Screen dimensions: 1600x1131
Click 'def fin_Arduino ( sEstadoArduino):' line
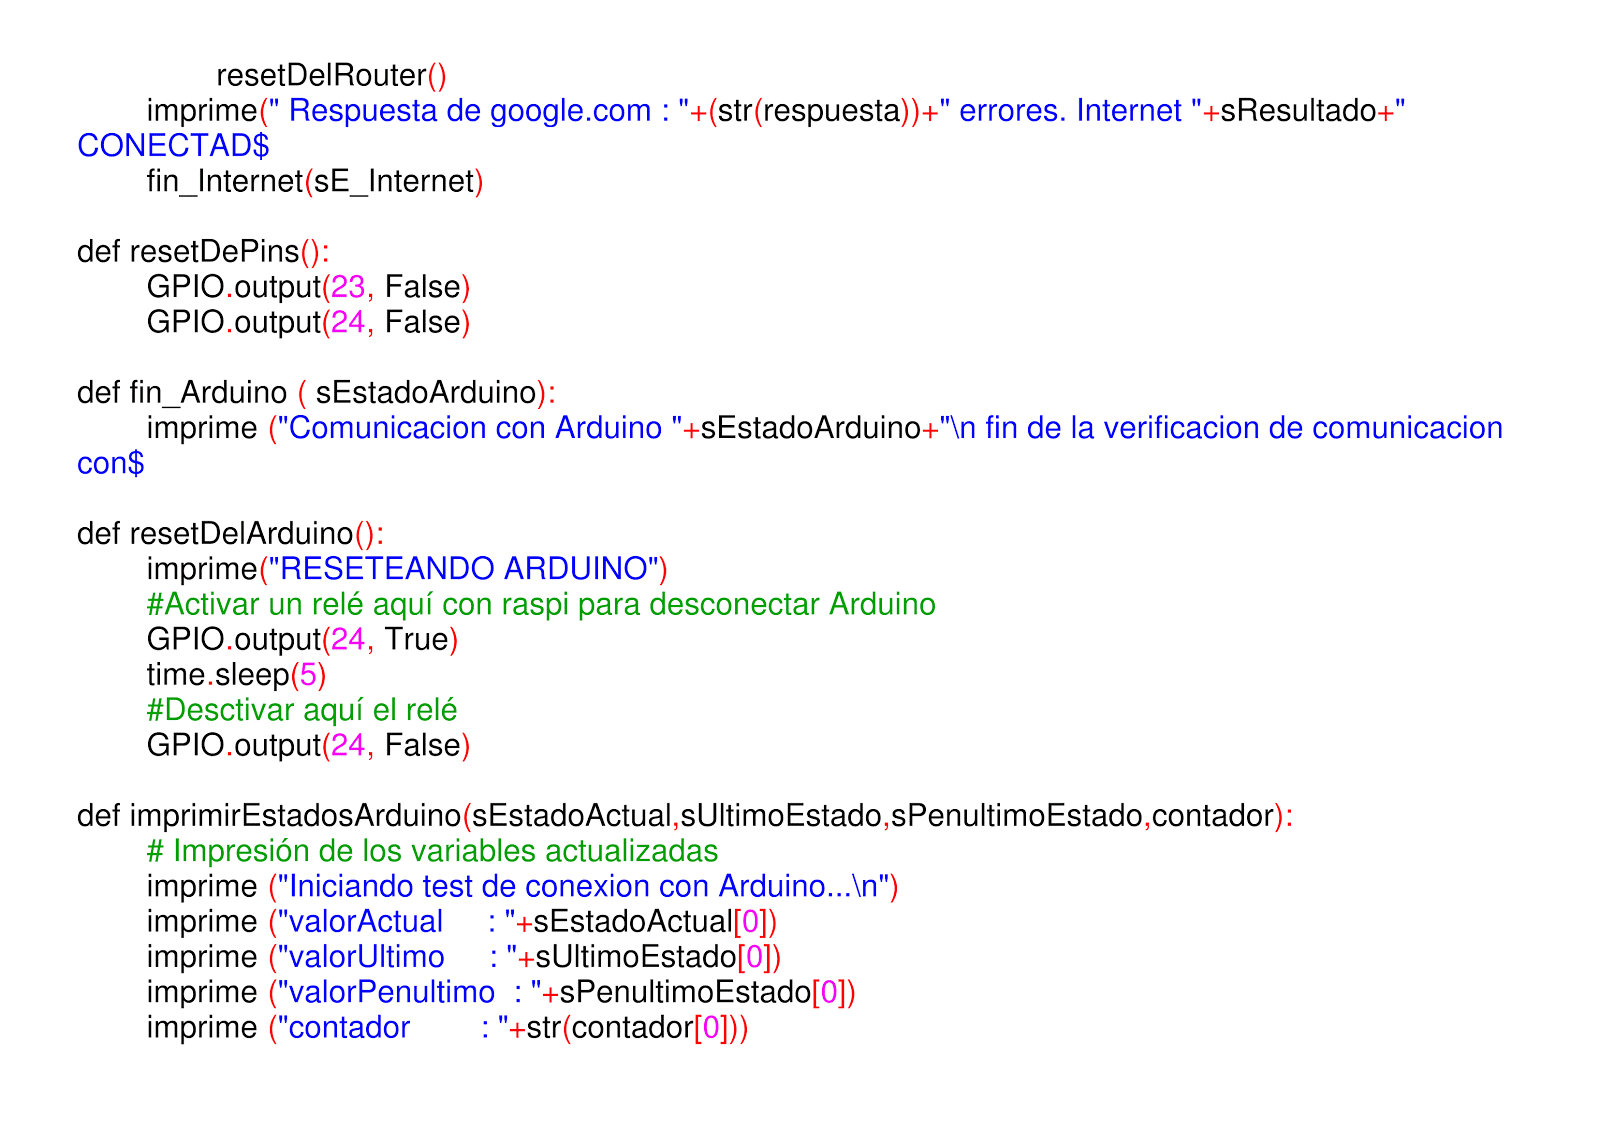click(316, 393)
